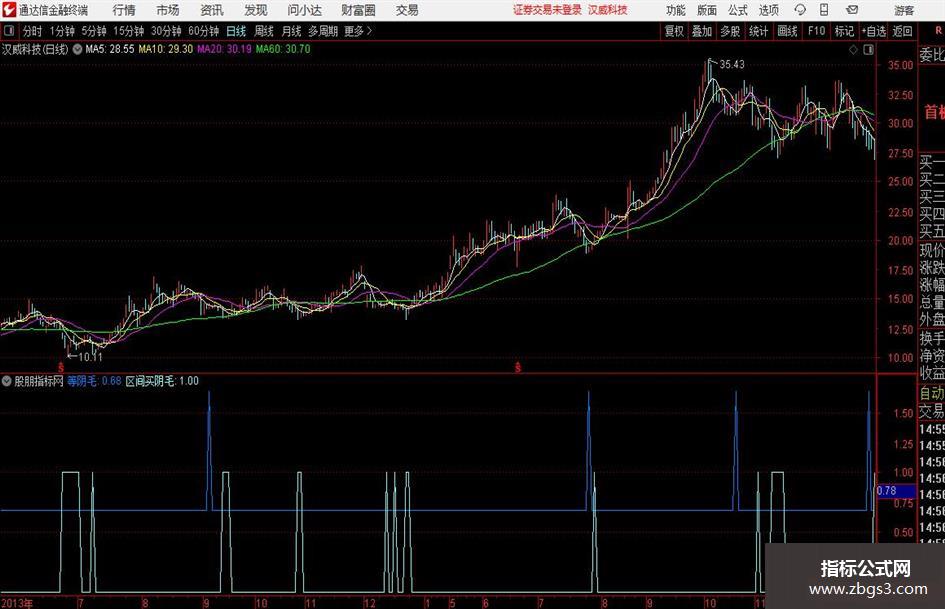Switch to the 30分钟 period tab
The image size is (945, 609).
coord(166,31)
